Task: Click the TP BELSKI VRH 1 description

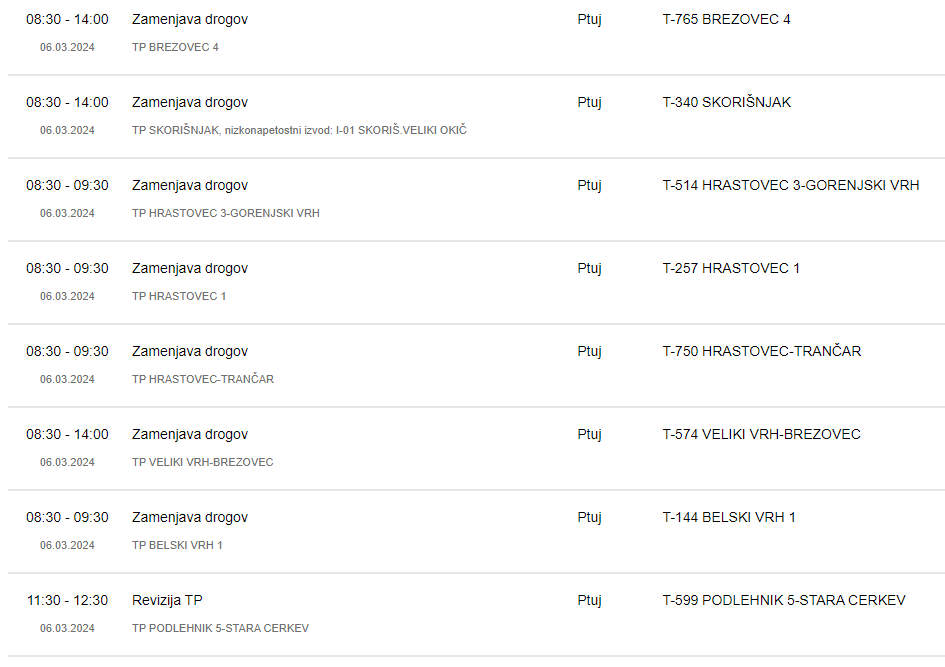Action: pyautogui.click(x=177, y=545)
